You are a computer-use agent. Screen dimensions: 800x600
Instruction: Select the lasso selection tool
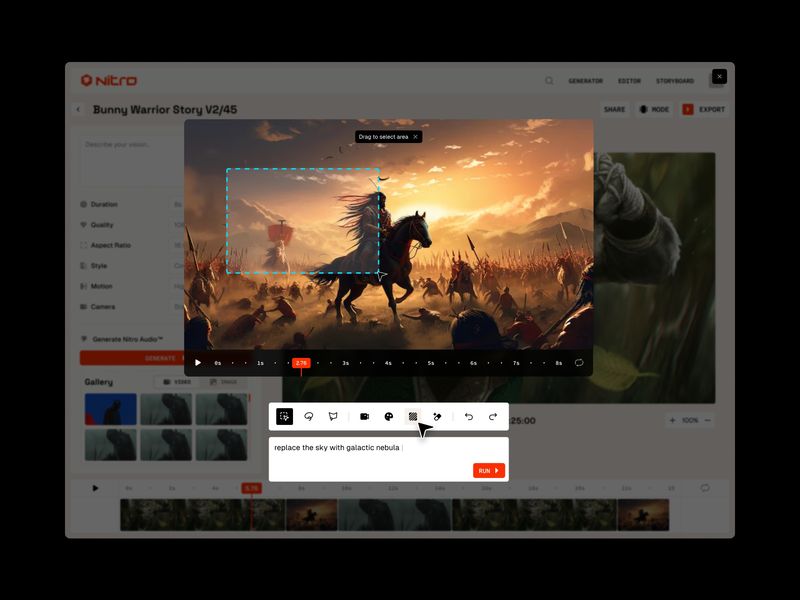pos(310,413)
